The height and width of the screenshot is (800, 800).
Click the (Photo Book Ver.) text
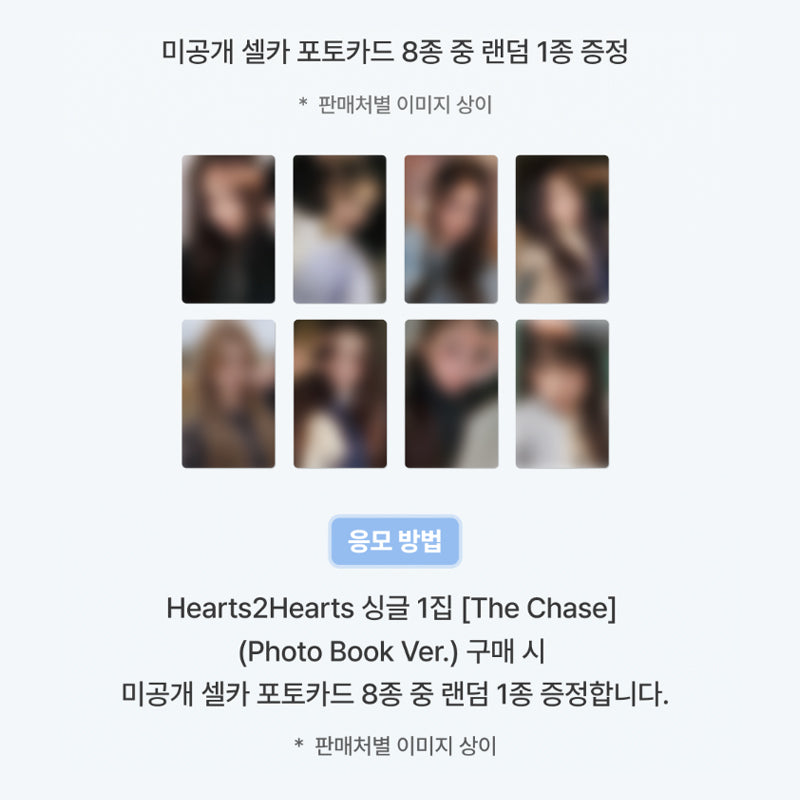pyautogui.click(x=348, y=652)
